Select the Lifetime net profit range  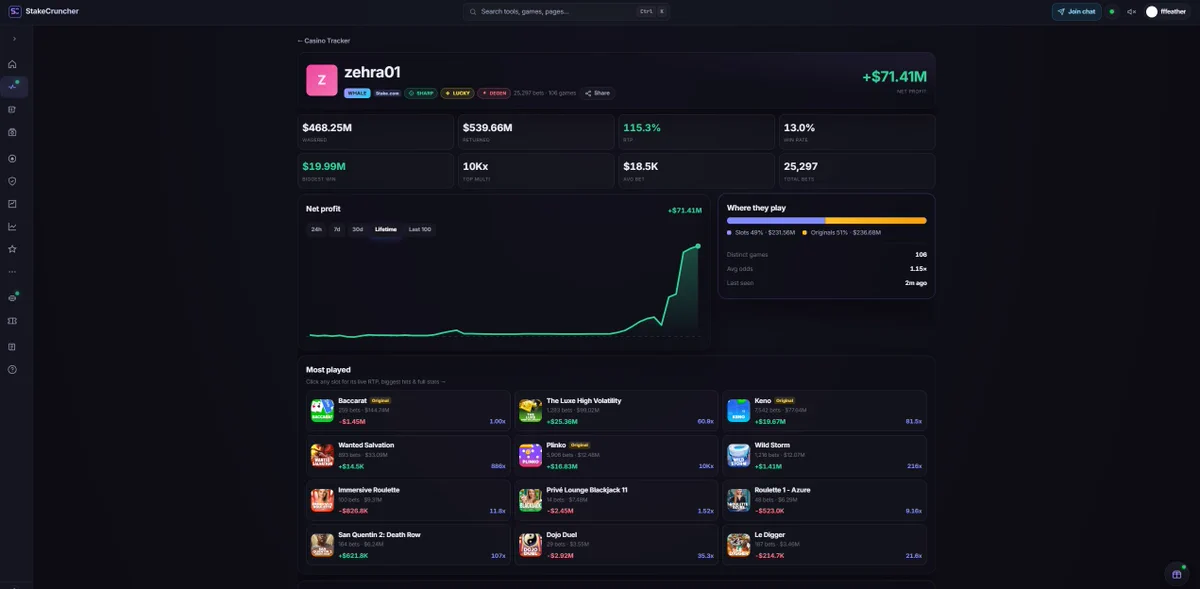(x=386, y=229)
